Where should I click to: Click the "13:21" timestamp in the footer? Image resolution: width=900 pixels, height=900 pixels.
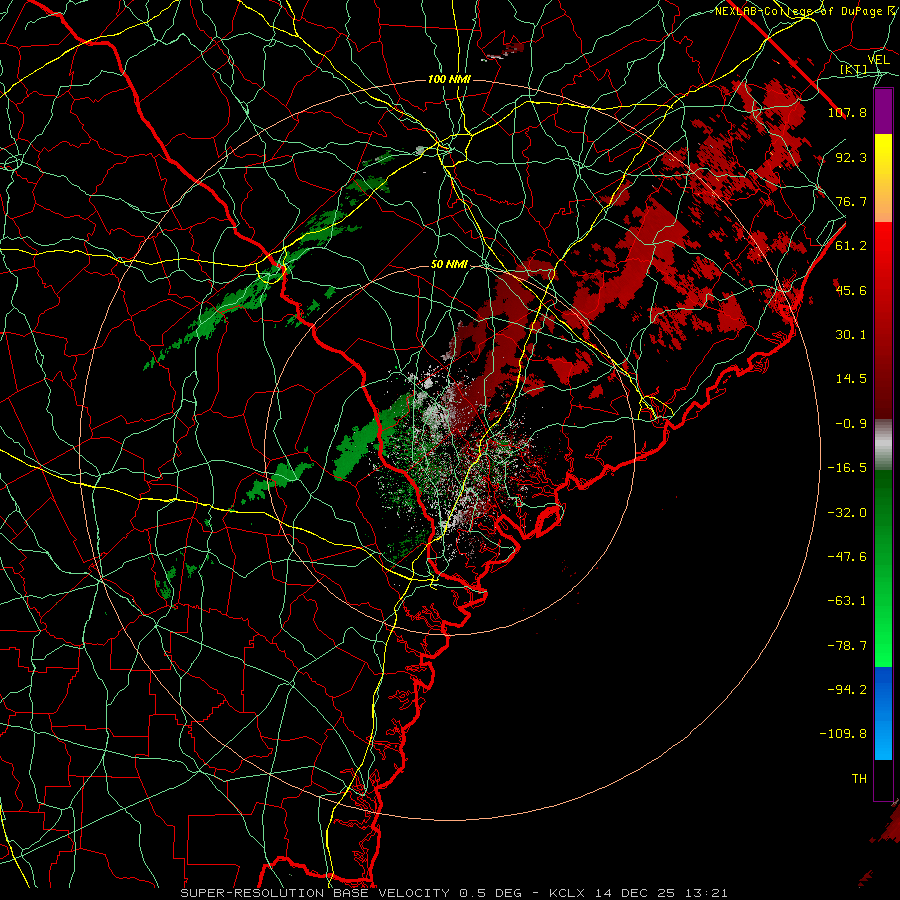(709, 893)
